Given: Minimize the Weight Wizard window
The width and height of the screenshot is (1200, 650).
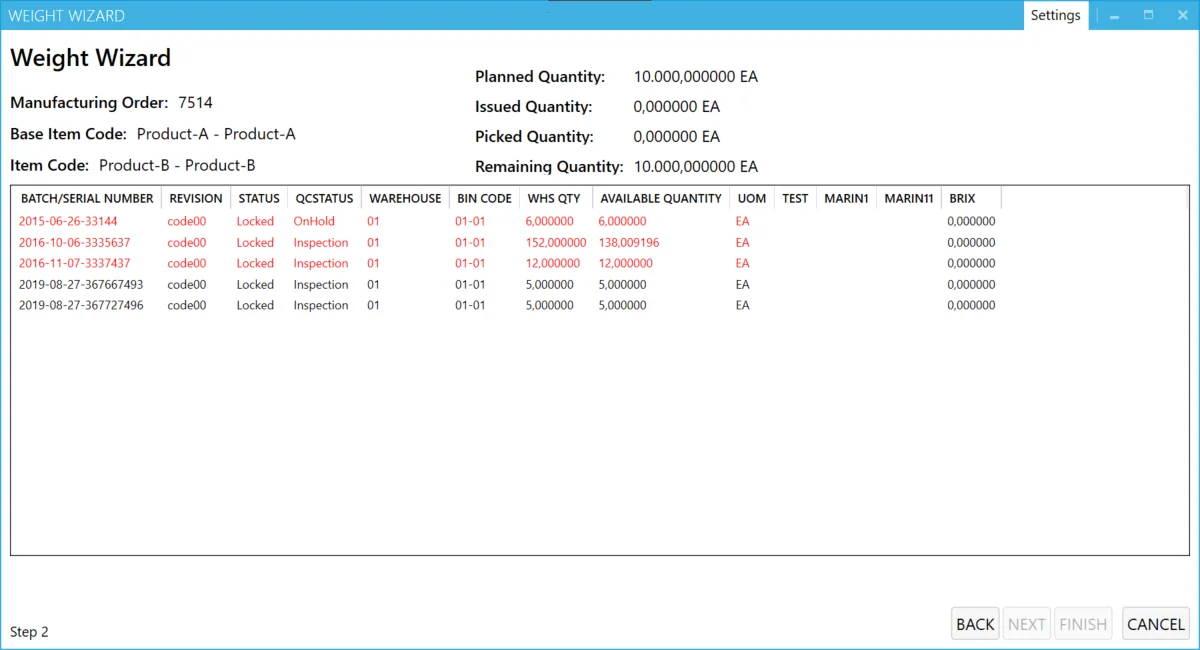Looking at the screenshot, I should (1114, 15).
